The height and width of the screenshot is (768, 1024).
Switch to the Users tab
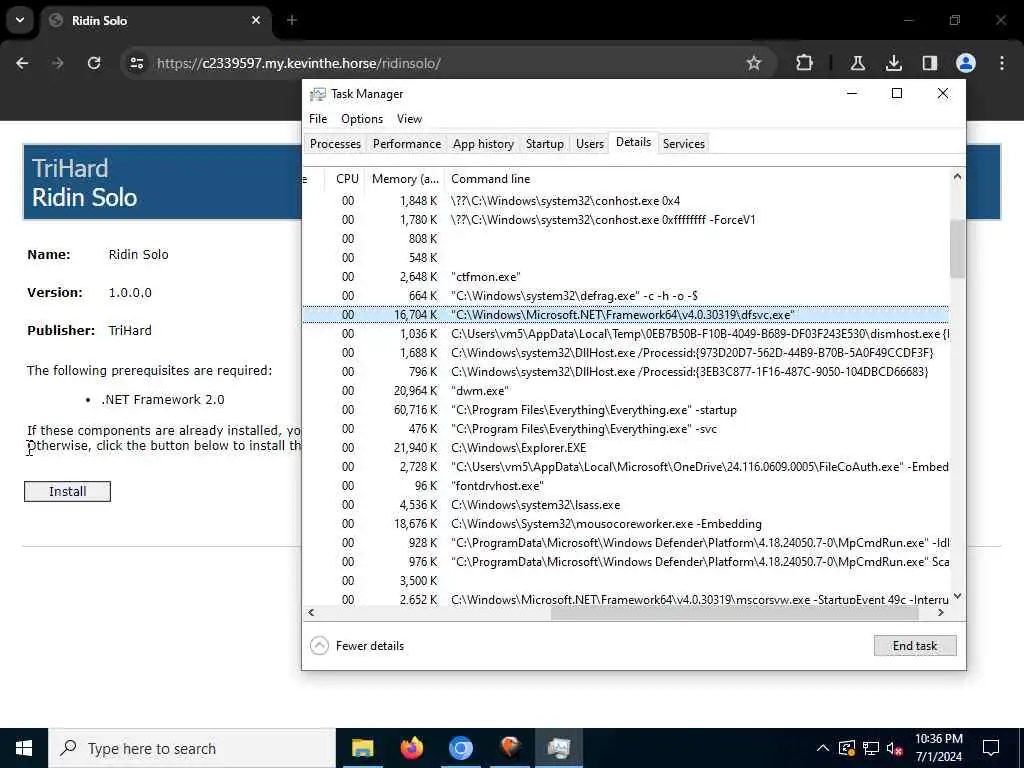pyautogui.click(x=590, y=144)
